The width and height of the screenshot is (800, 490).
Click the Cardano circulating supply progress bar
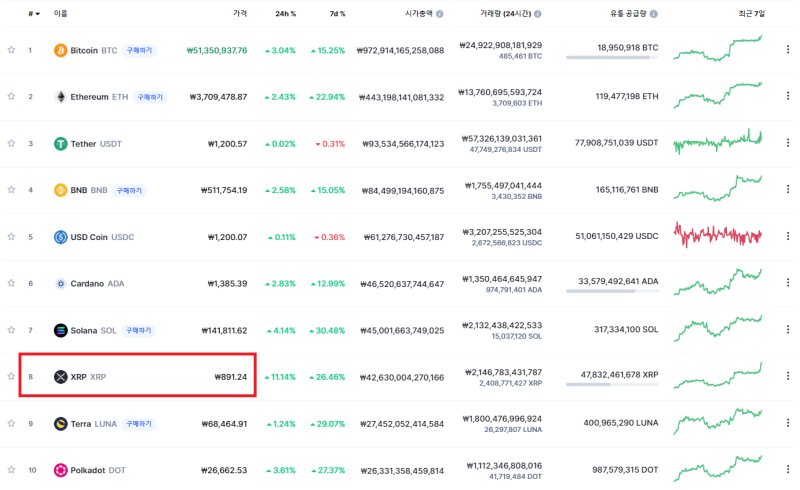pos(612,291)
